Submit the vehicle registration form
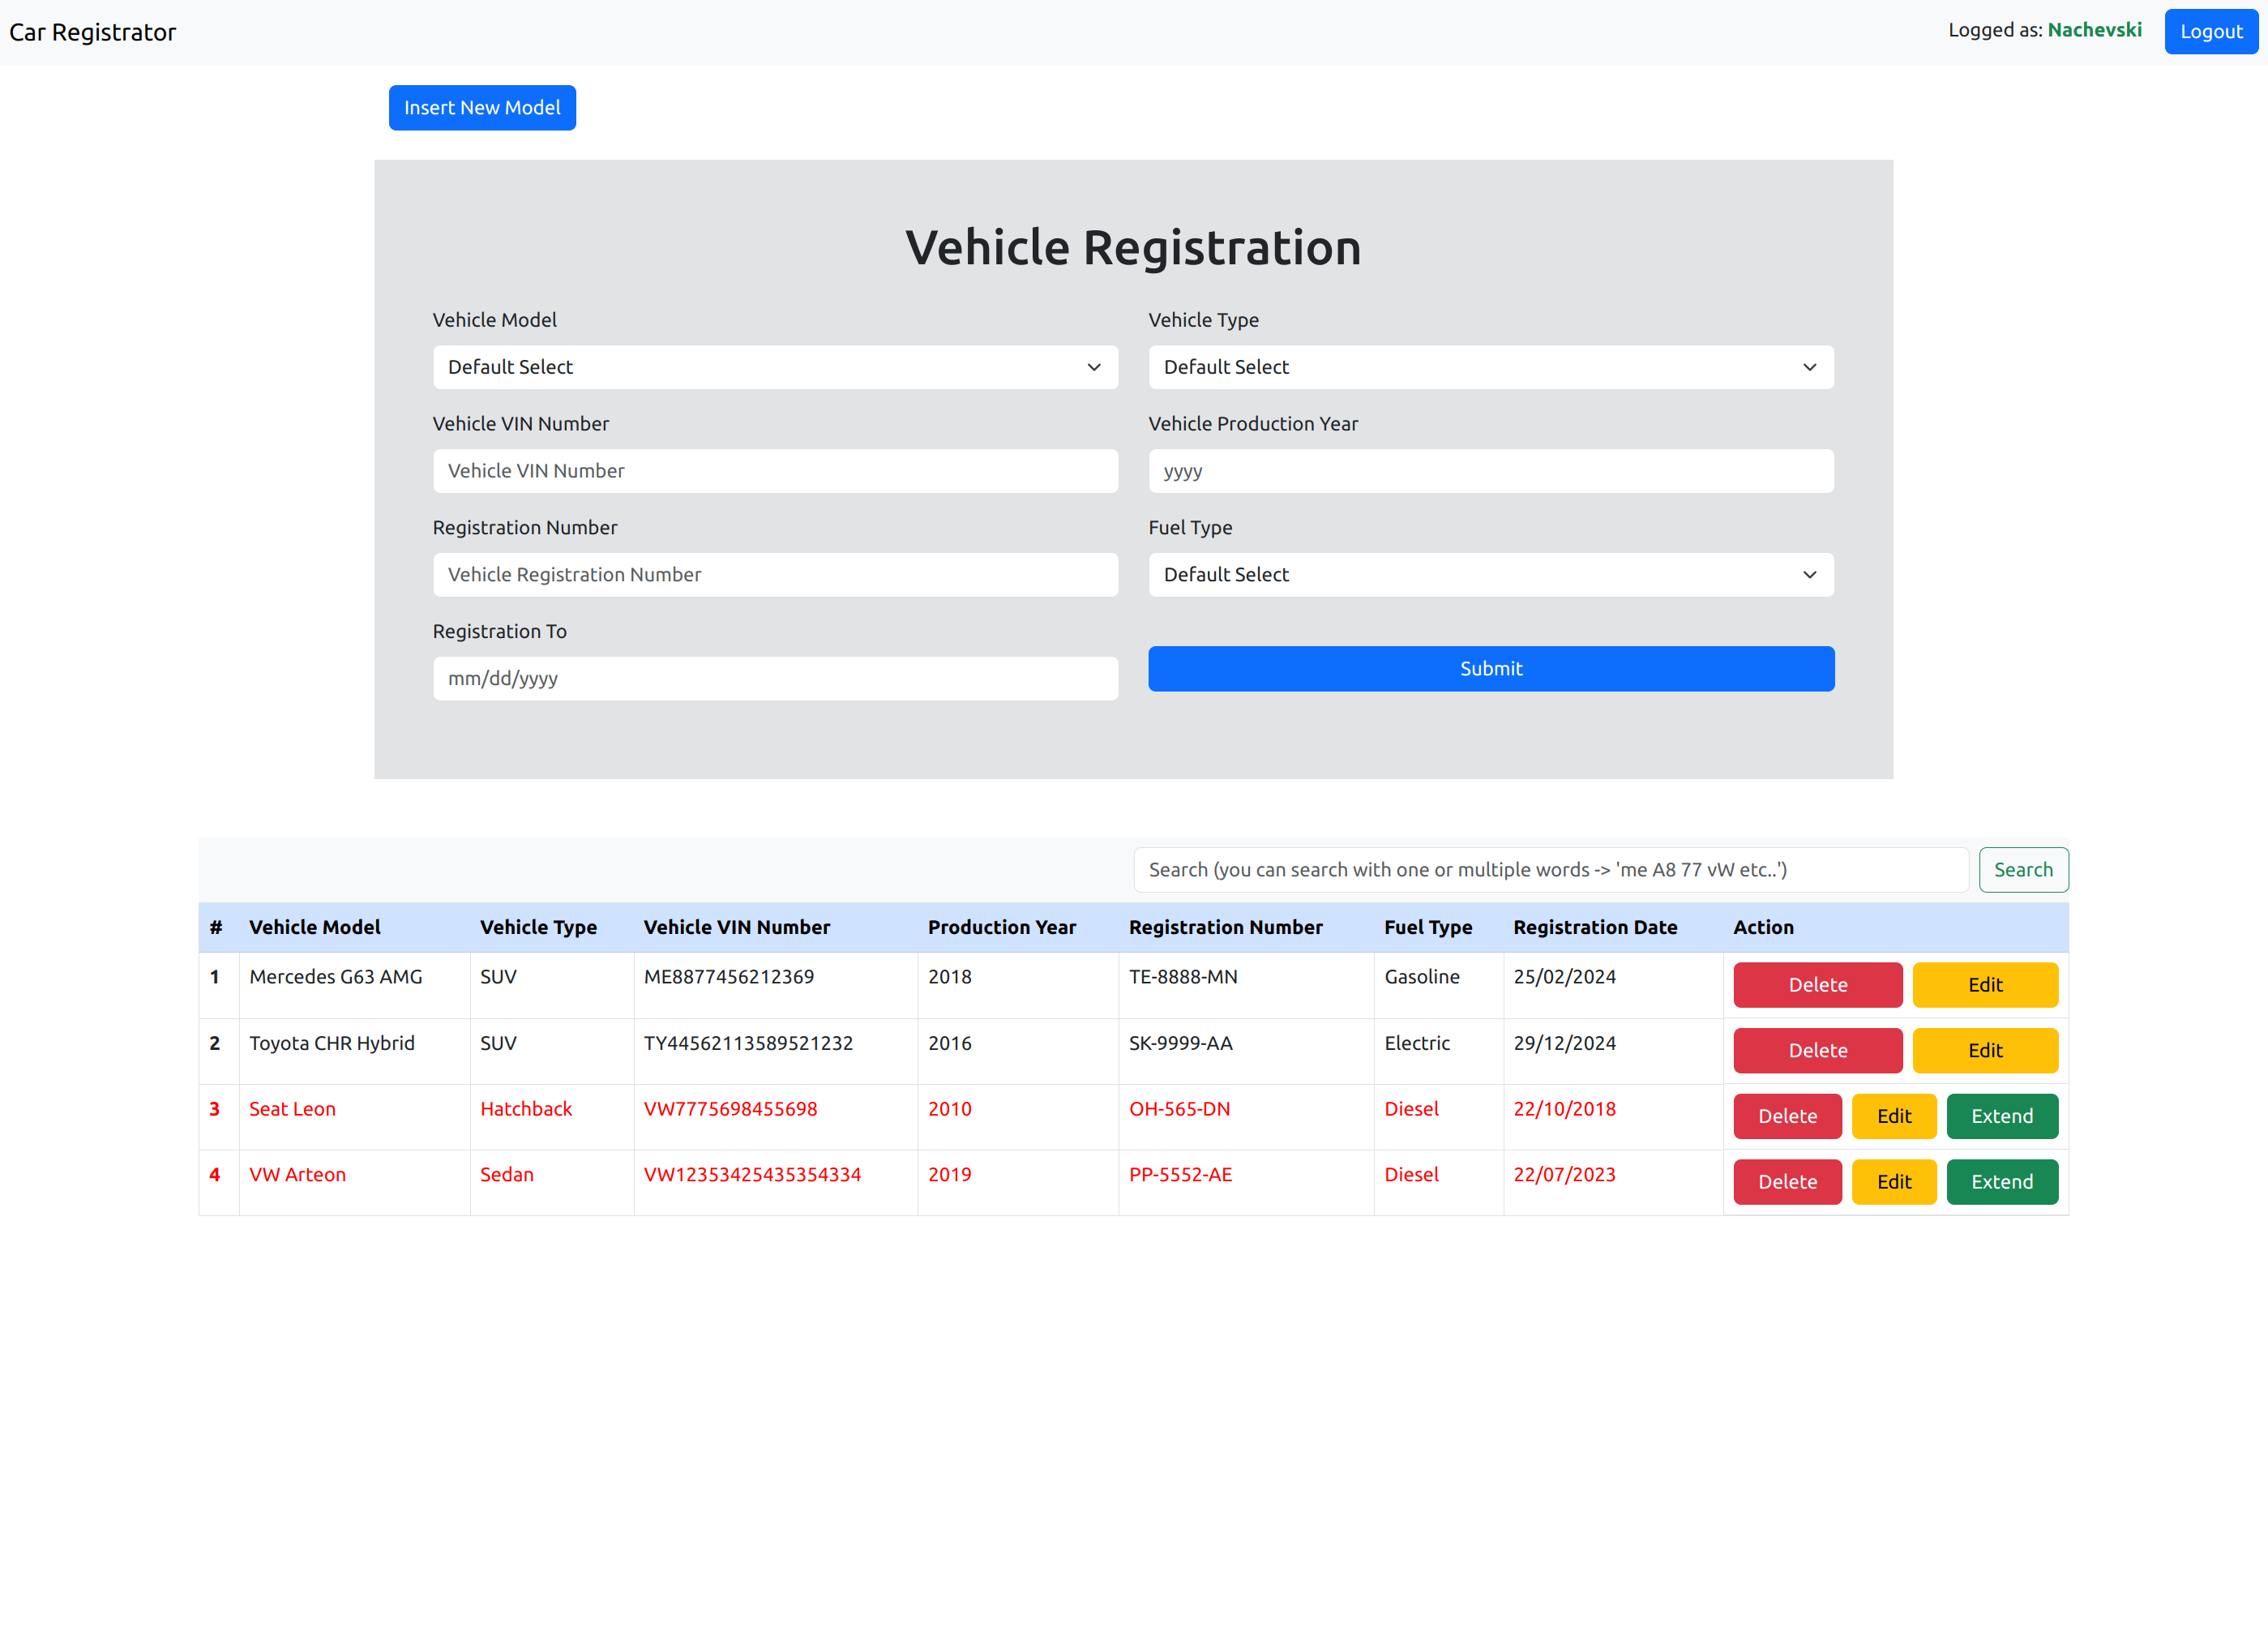This screenshot has width=2268, height=1645. click(1490, 668)
